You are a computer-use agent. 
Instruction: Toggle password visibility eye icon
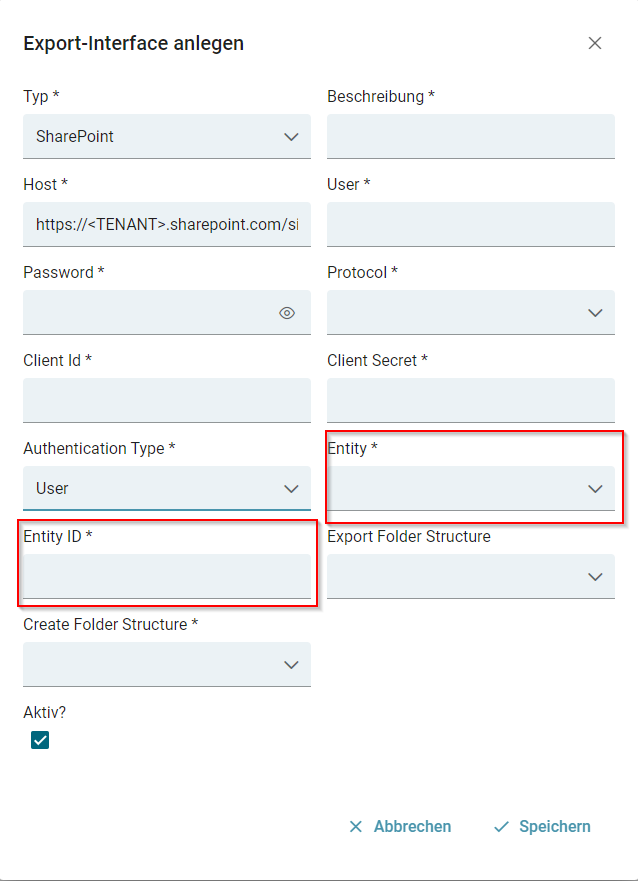287,313
